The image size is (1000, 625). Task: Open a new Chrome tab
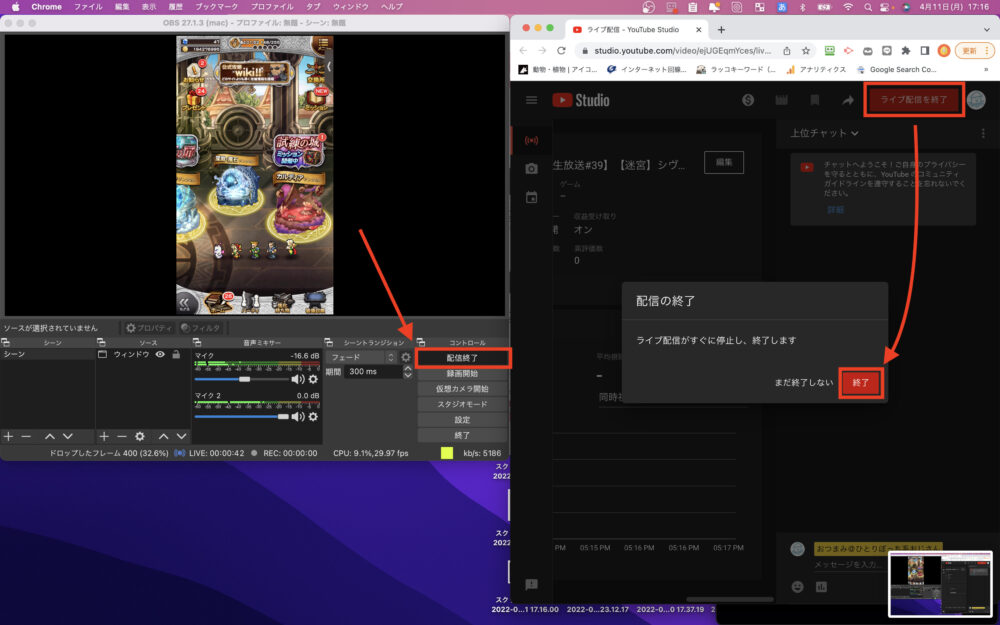(721, 29)
